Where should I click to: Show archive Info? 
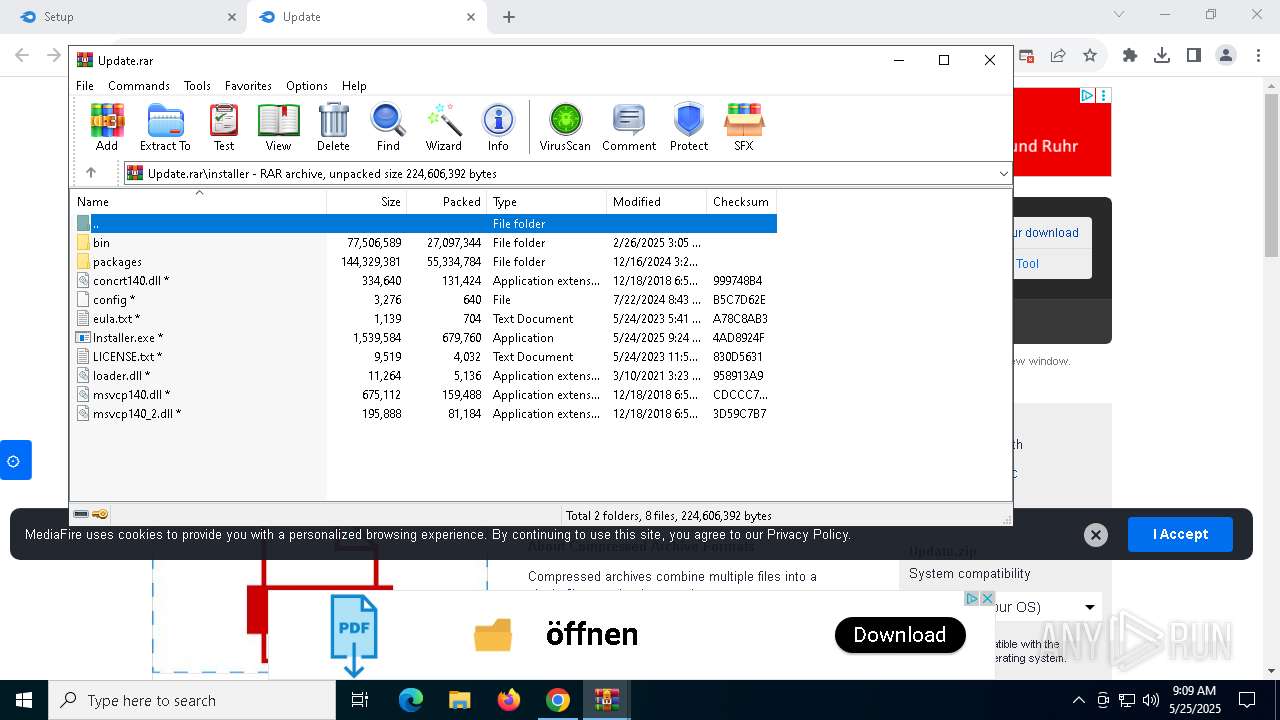click(498, 127)
